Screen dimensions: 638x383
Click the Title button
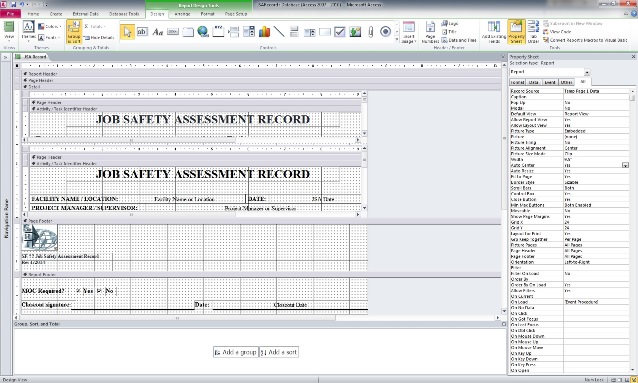tap(449, 32)
